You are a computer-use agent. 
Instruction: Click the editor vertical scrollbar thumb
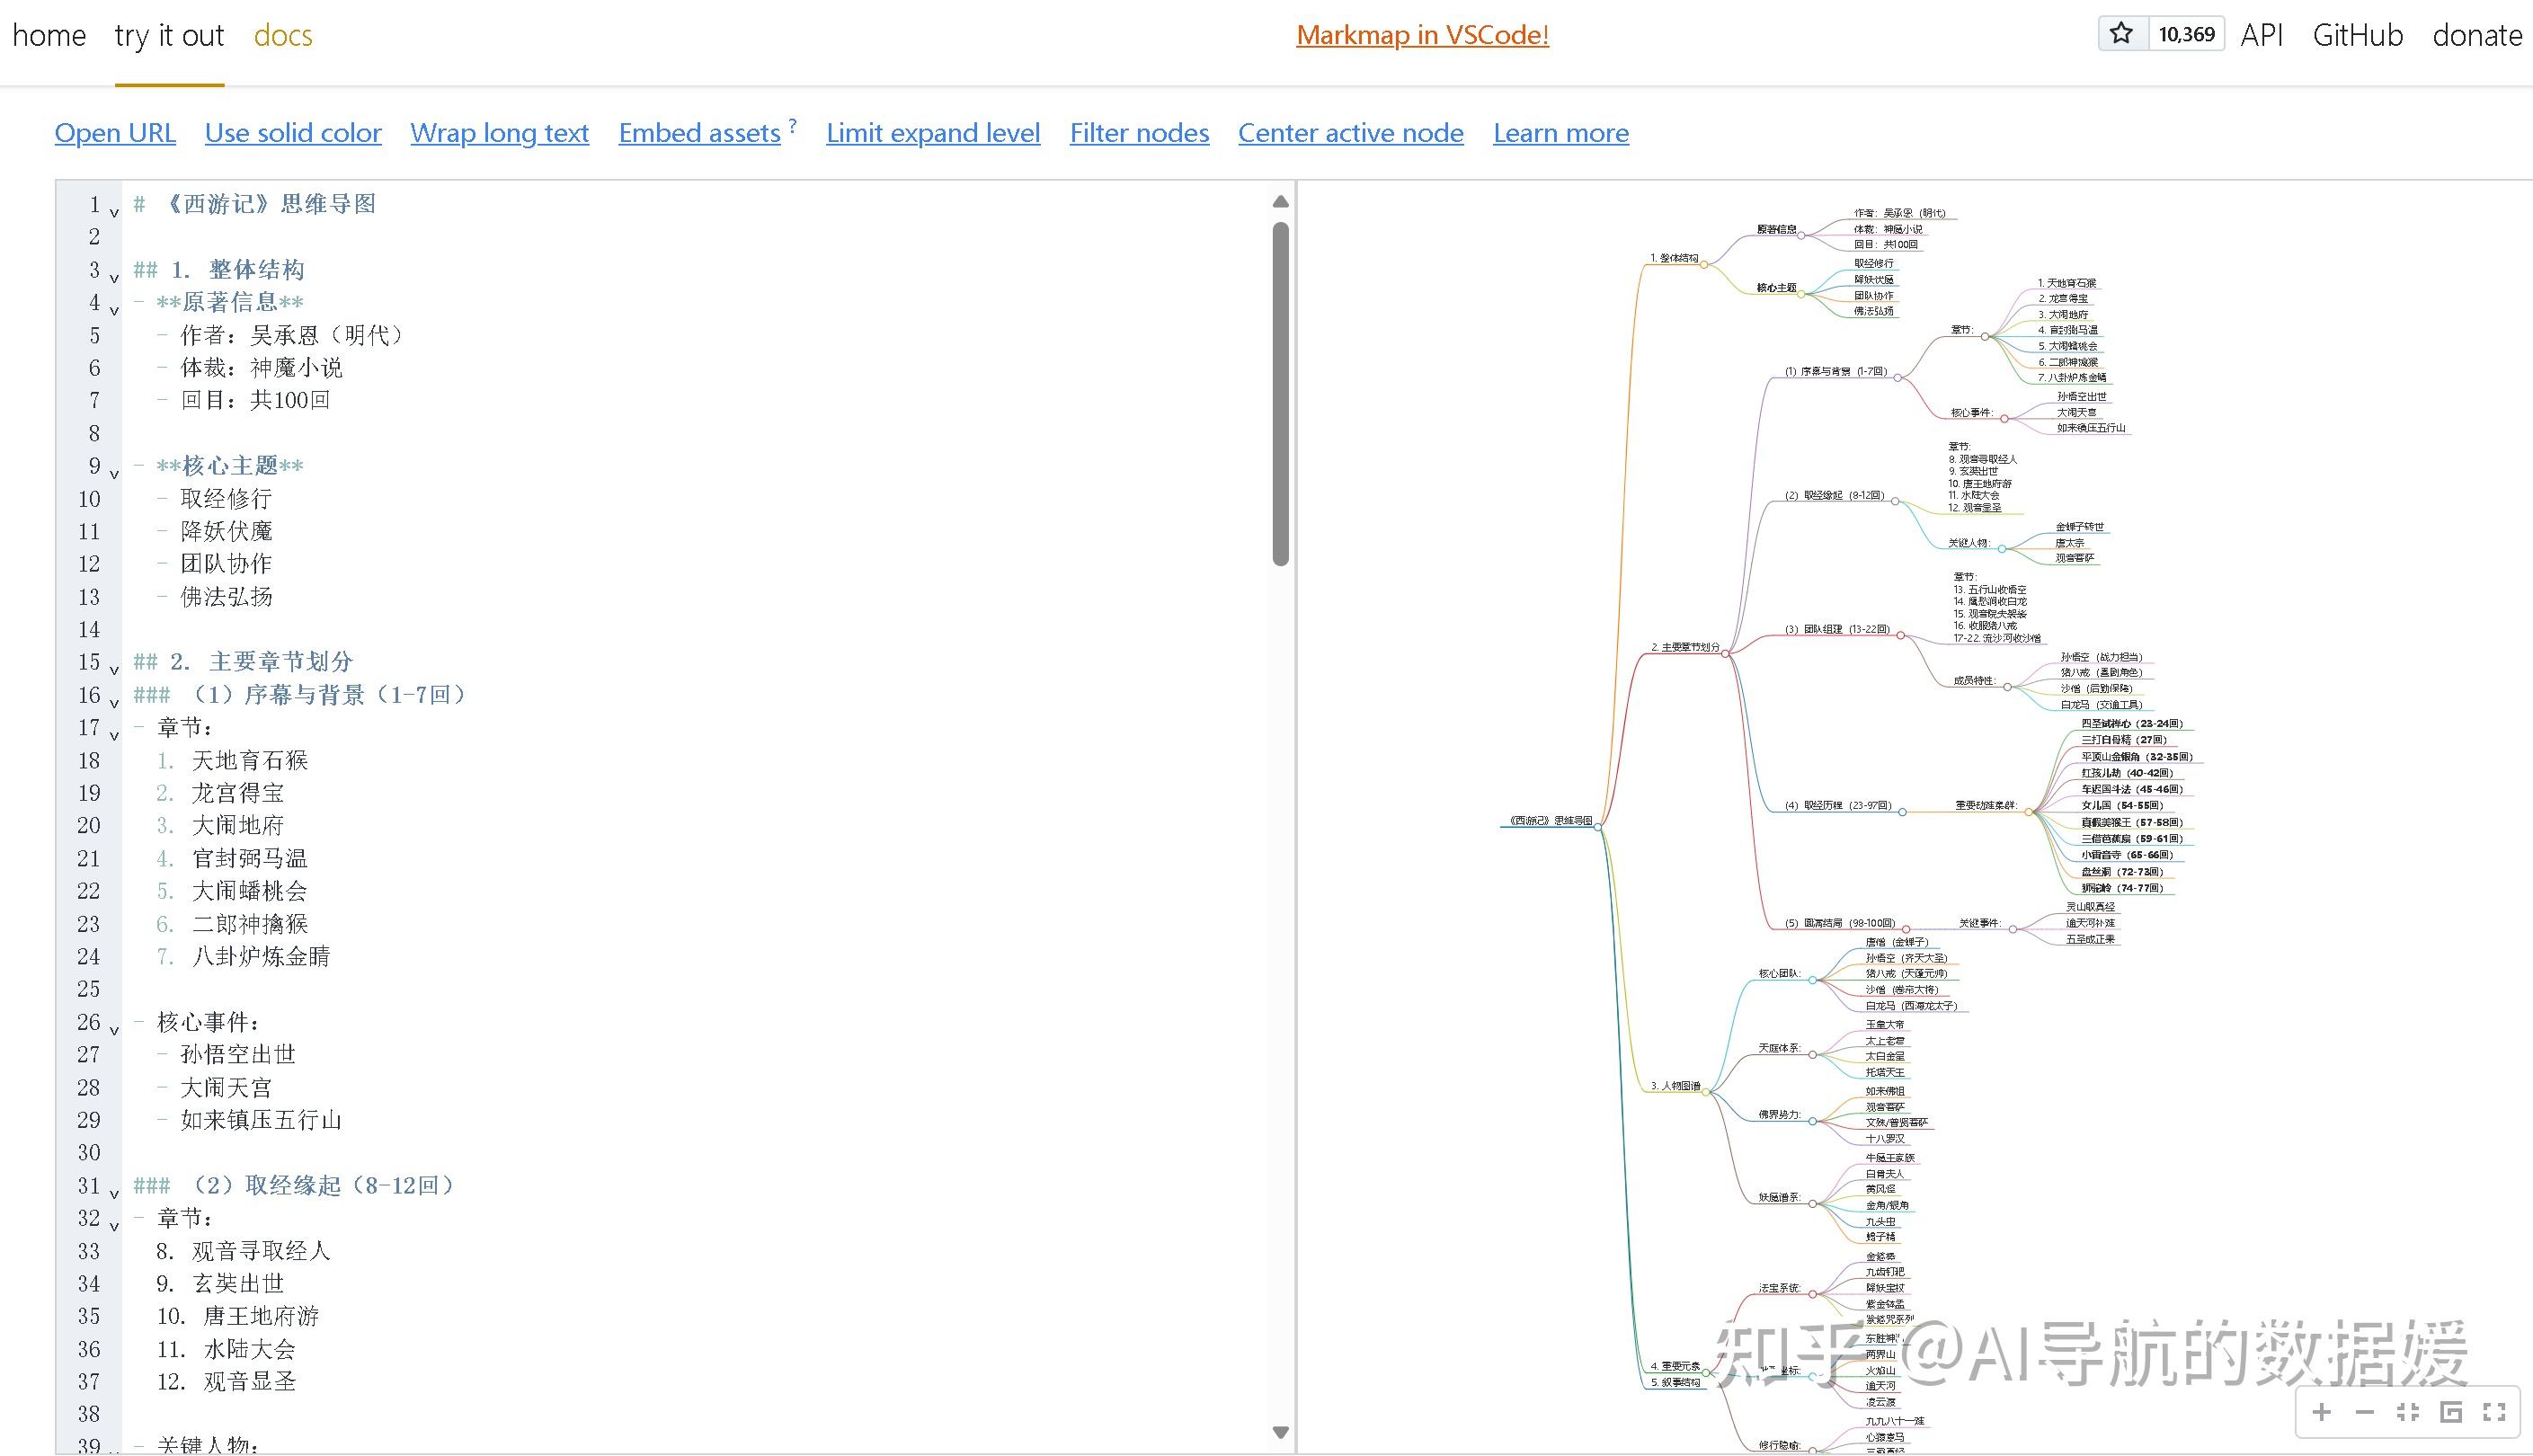(x=1280, y=392)
